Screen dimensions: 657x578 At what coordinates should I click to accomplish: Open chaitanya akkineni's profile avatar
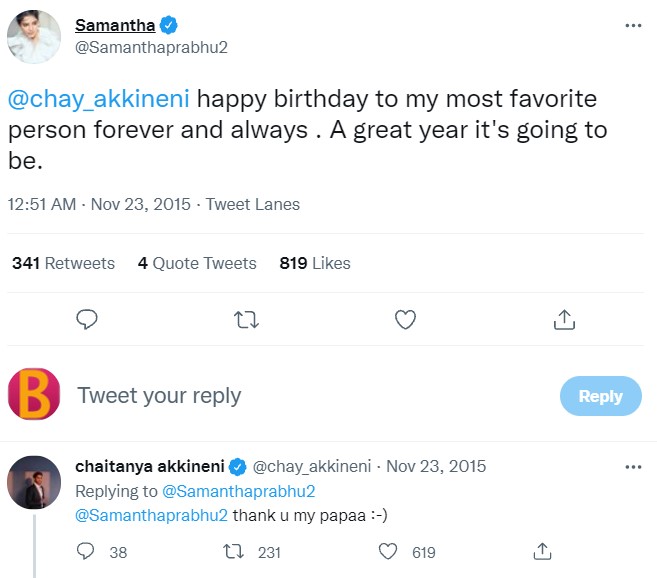(34, 484)
